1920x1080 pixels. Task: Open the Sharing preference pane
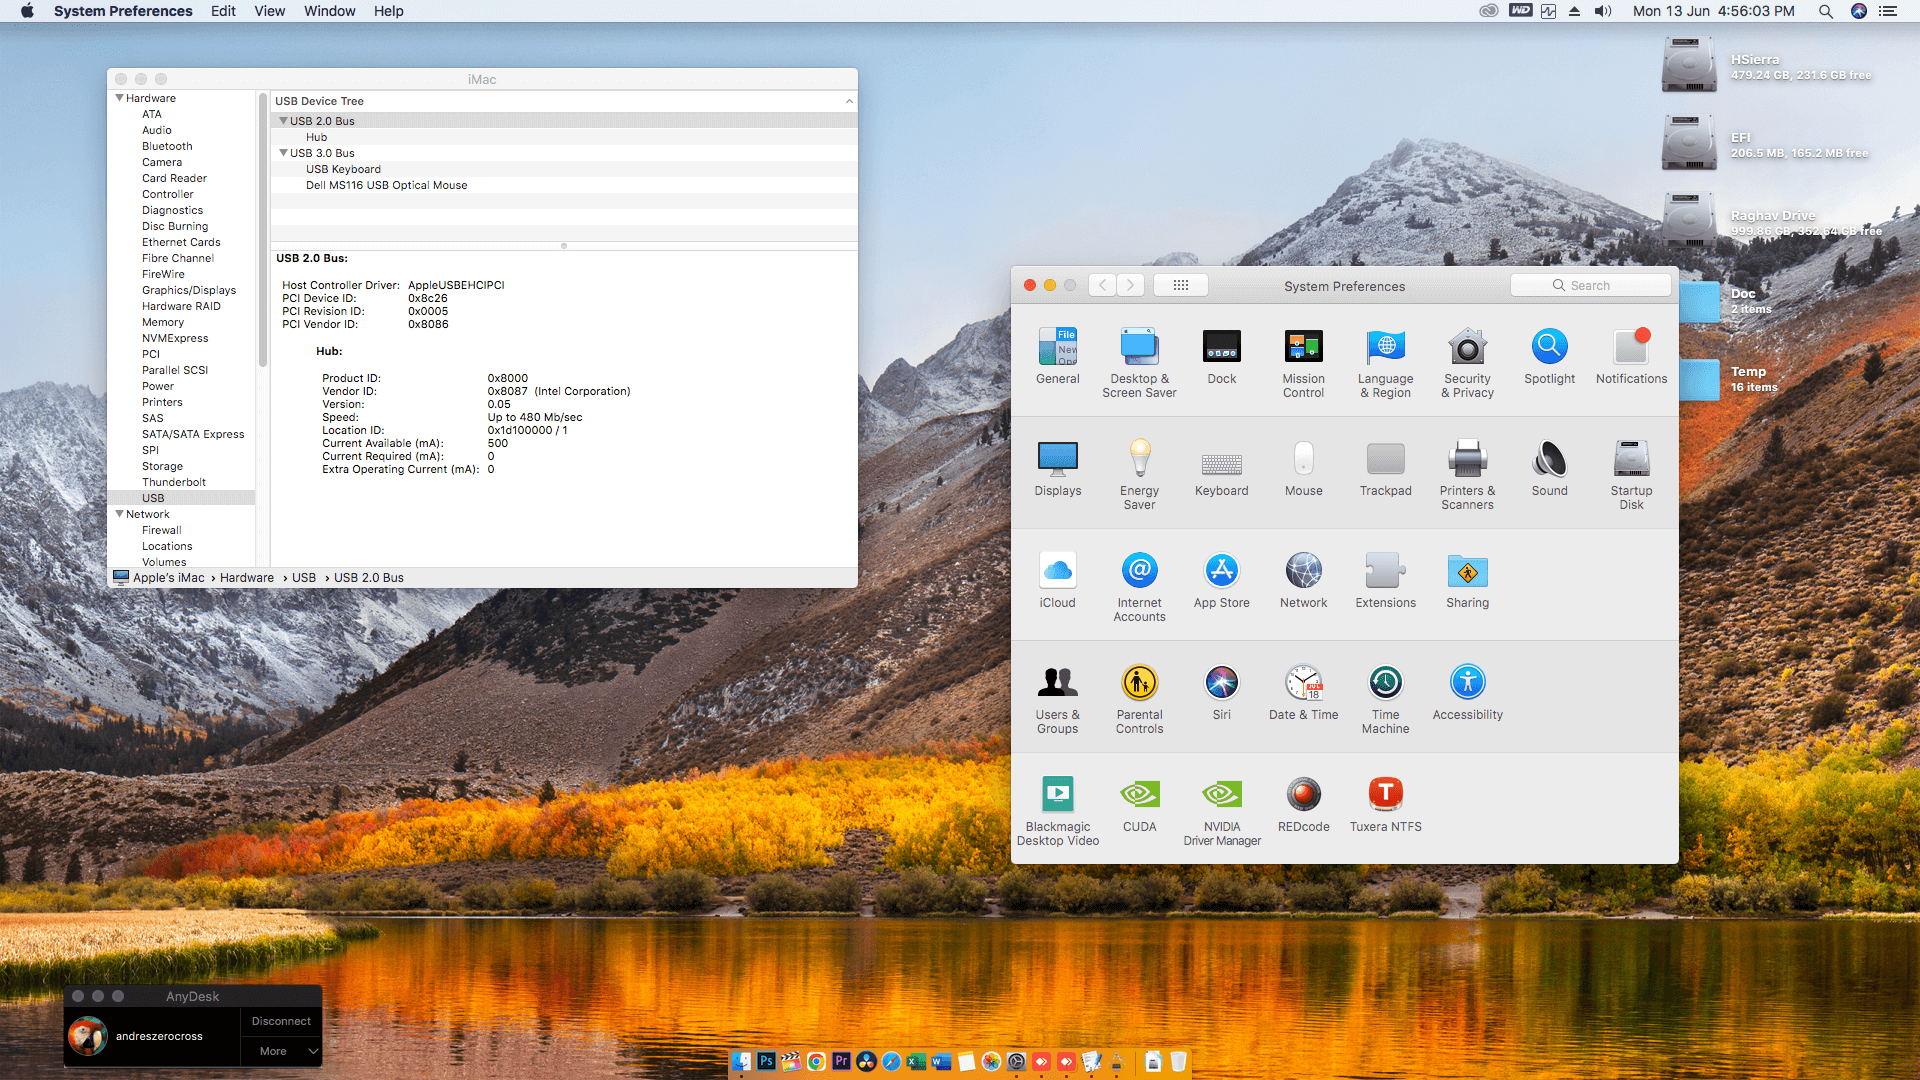(x=1467, y=580)
